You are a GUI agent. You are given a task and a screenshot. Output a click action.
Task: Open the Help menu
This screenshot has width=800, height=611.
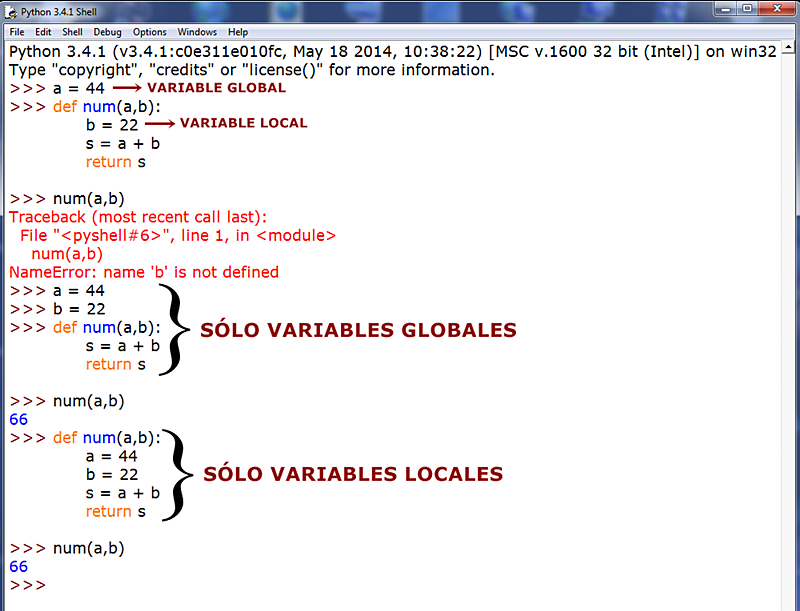pyautogui.click(x=237, y=31)
